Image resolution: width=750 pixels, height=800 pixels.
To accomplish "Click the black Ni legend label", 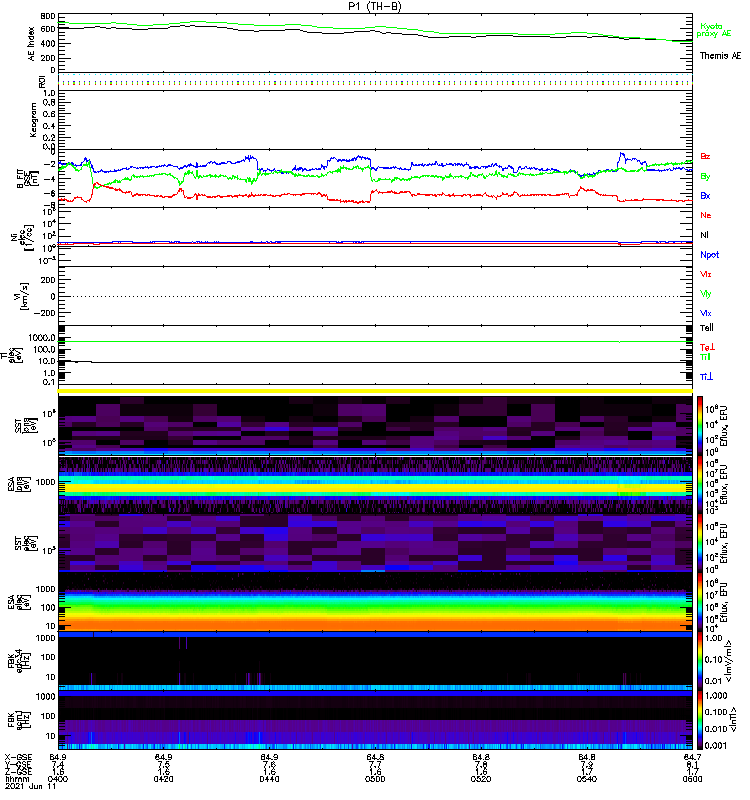I will click(x=704, y=235).
